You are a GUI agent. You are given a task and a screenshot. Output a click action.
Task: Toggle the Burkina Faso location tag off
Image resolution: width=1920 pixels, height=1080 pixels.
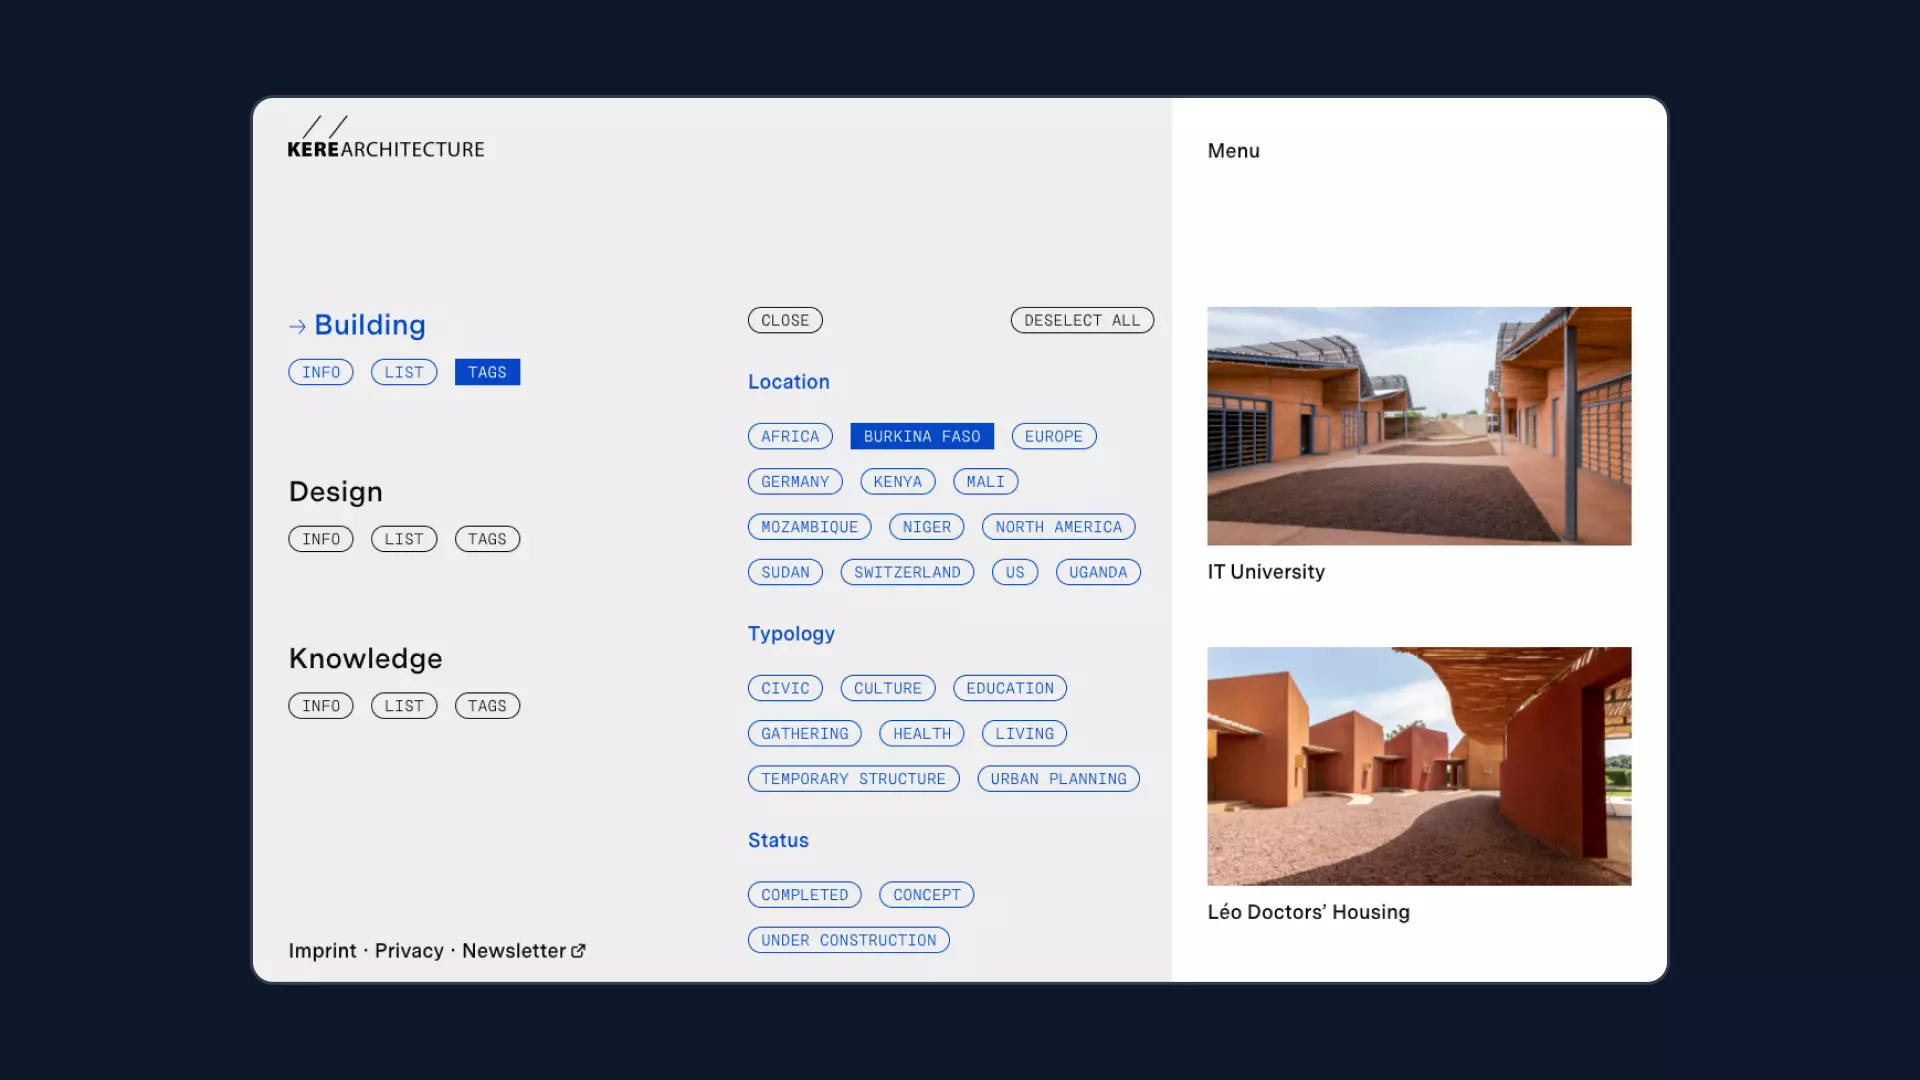point(921,436)
